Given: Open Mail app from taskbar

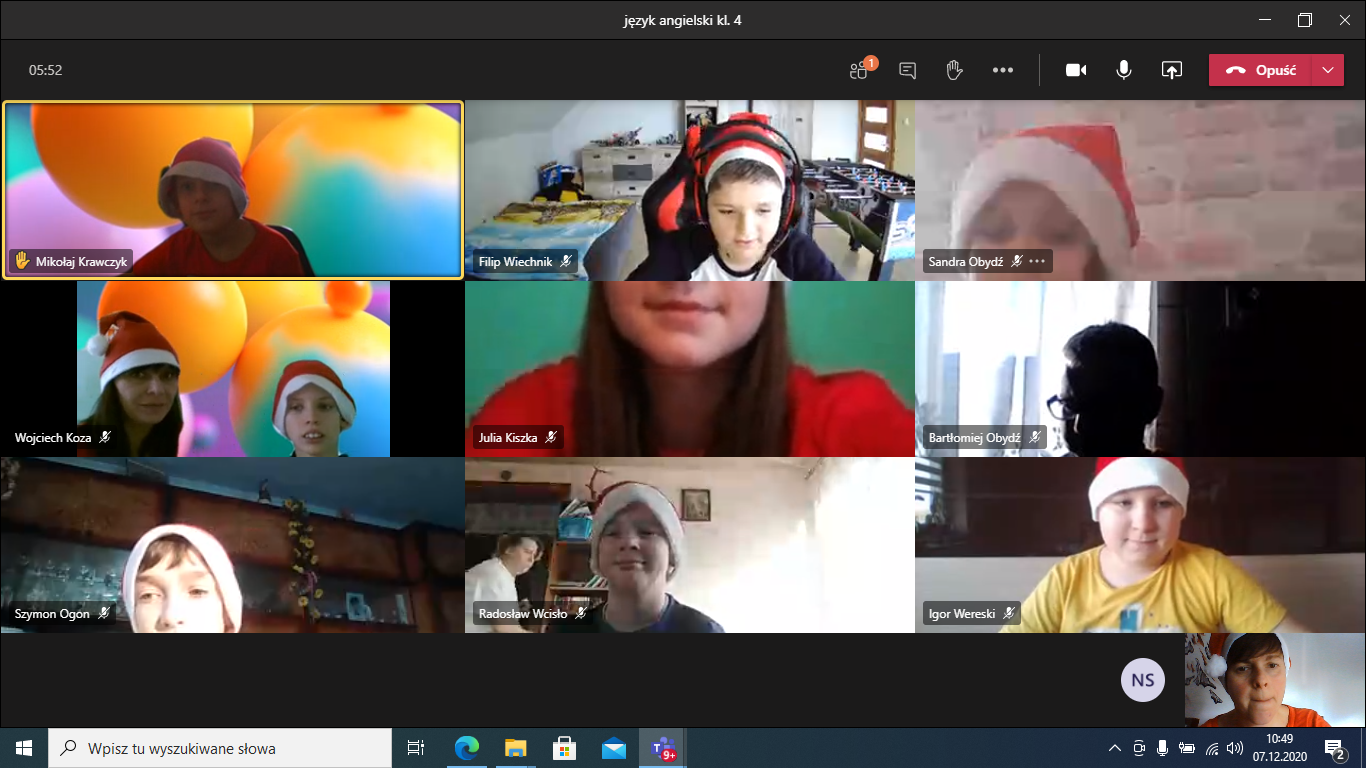Looking at the screenshot, I should coord(613,748).
